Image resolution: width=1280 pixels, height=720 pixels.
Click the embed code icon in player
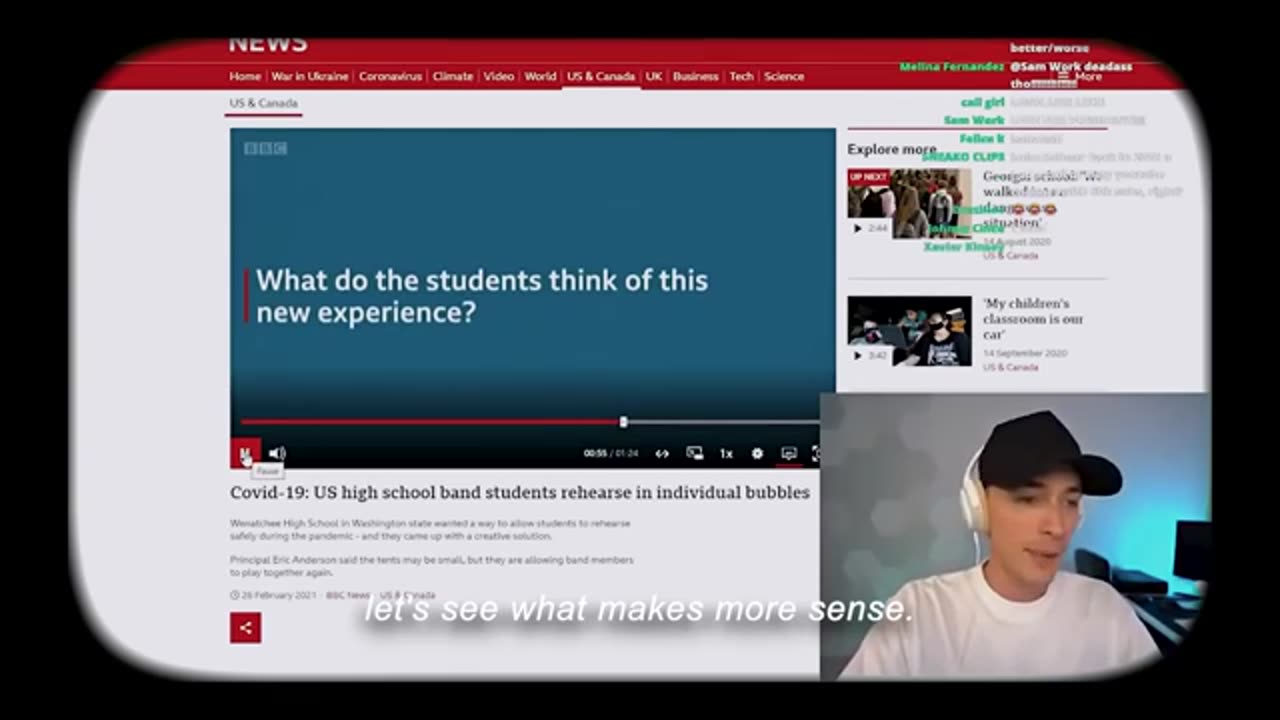point(662,454)
